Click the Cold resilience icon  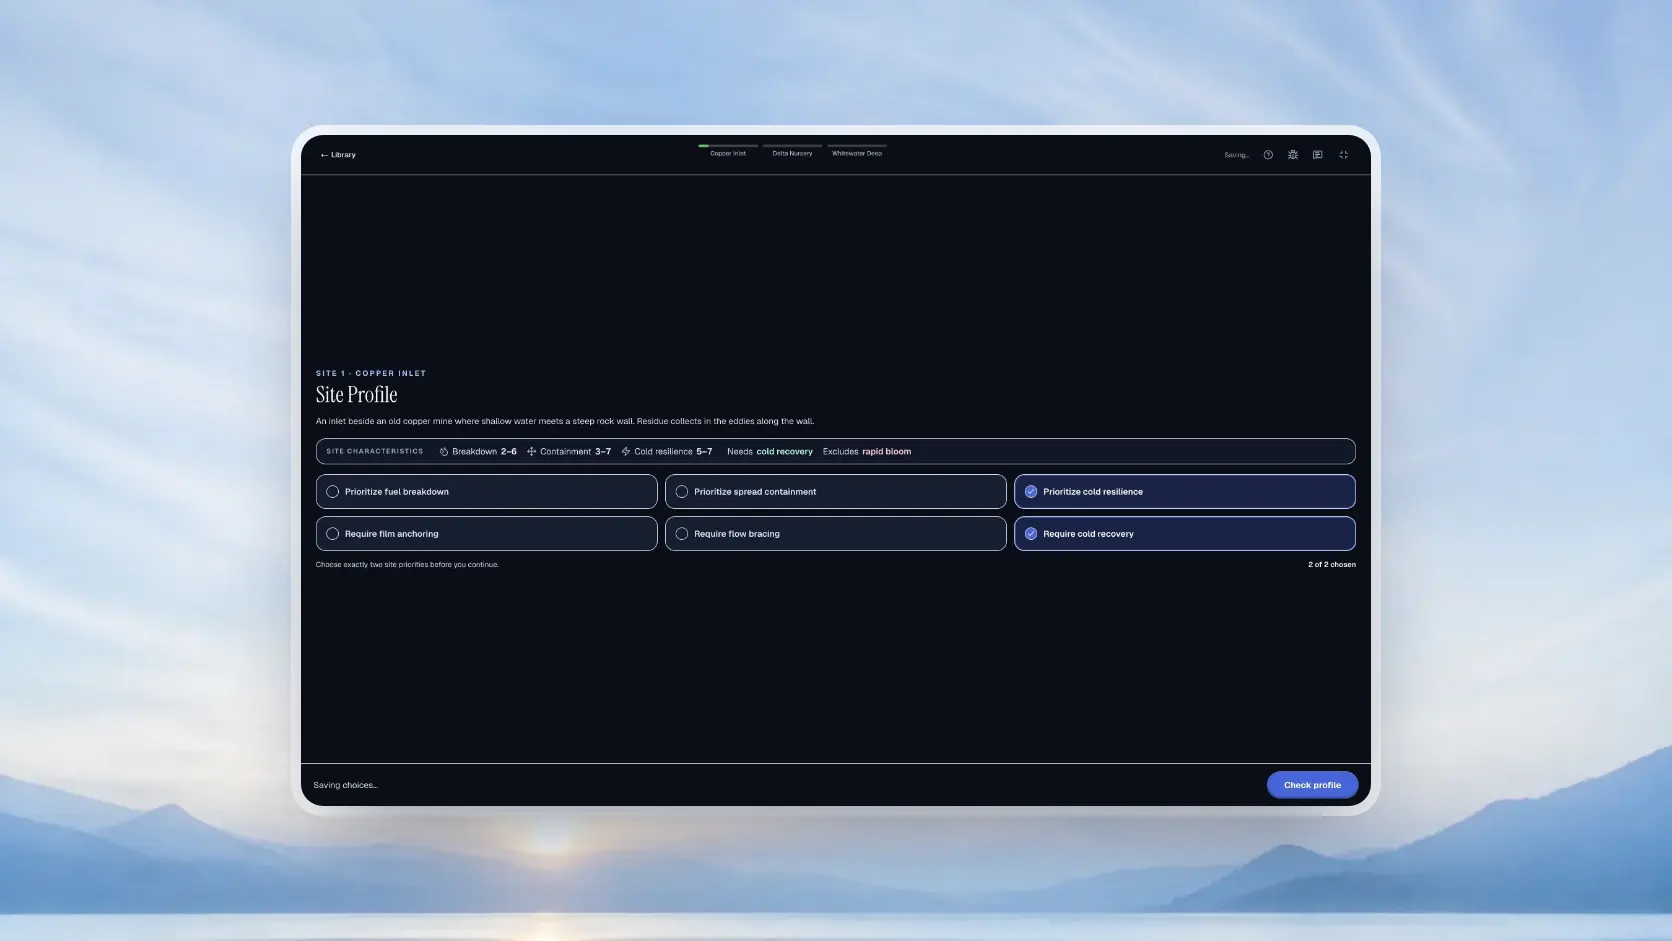tap(626, 452)
